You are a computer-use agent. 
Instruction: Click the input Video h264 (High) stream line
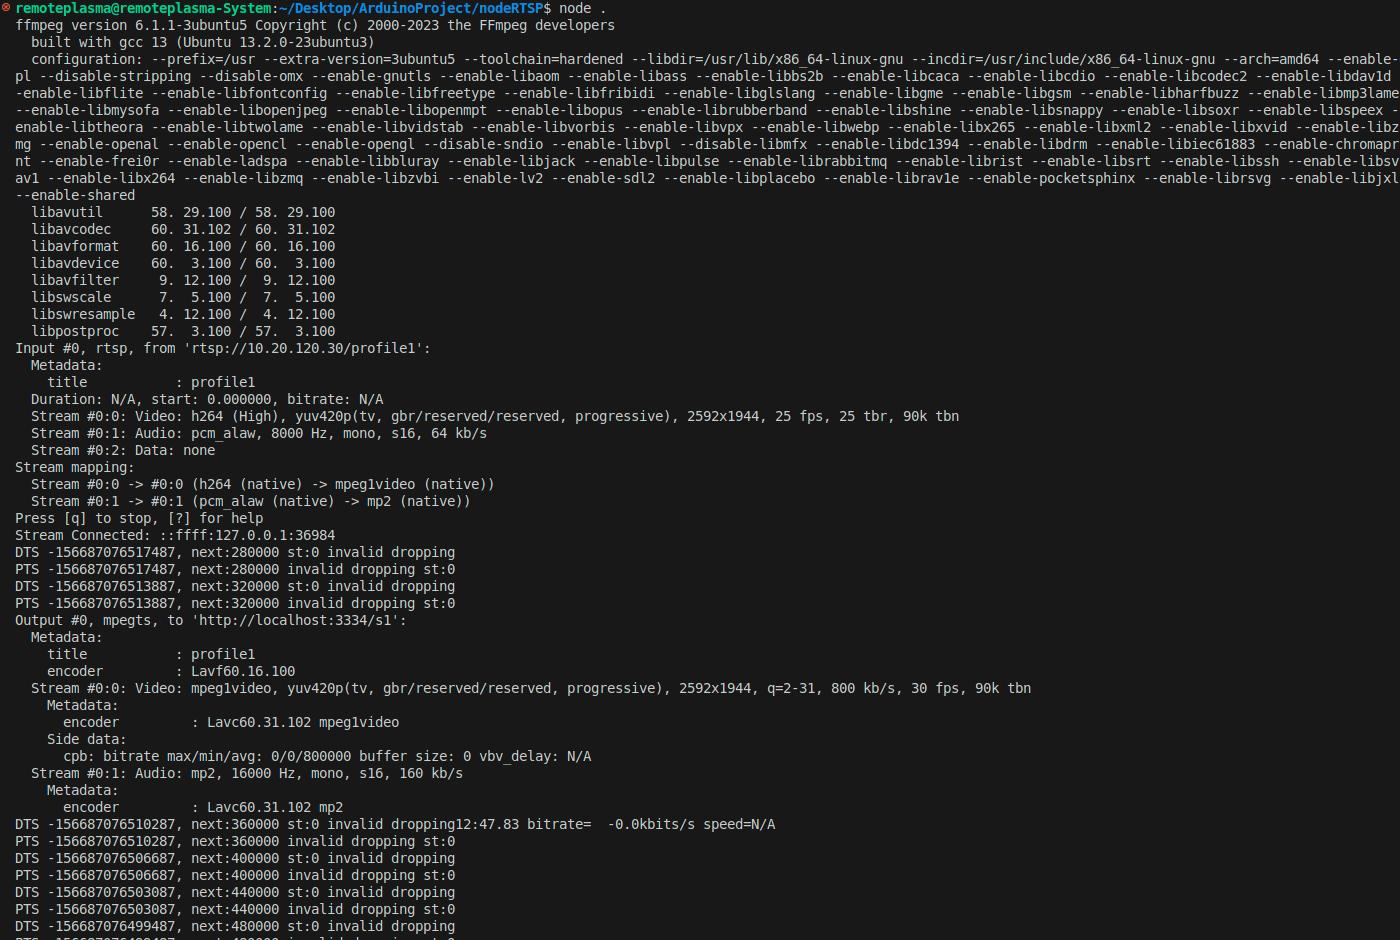tap(495, 416)
